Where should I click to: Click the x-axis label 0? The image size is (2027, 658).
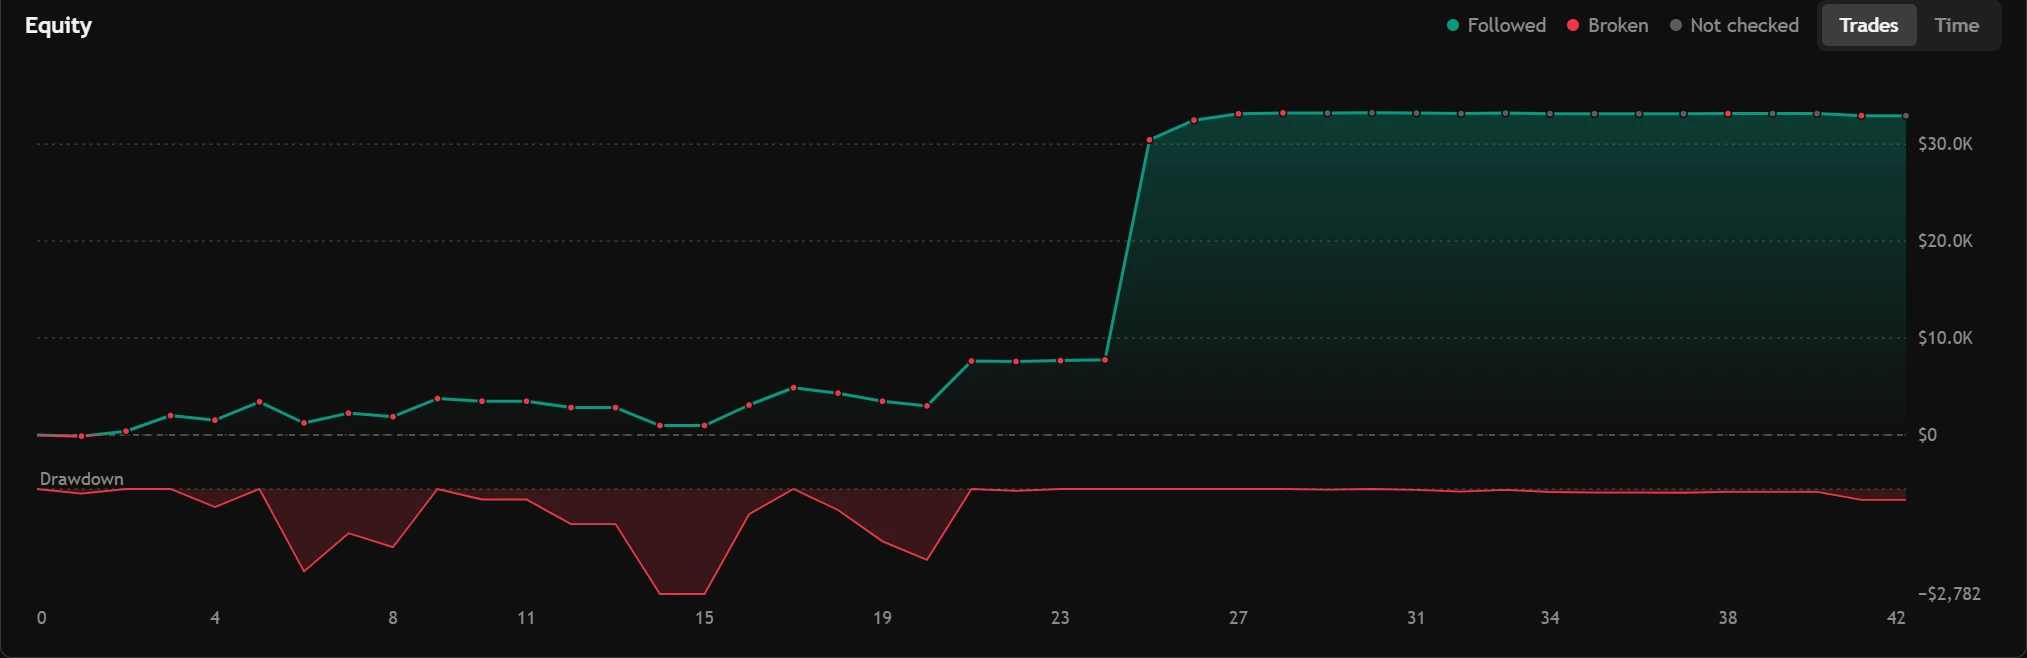click(x=41, y=618)
